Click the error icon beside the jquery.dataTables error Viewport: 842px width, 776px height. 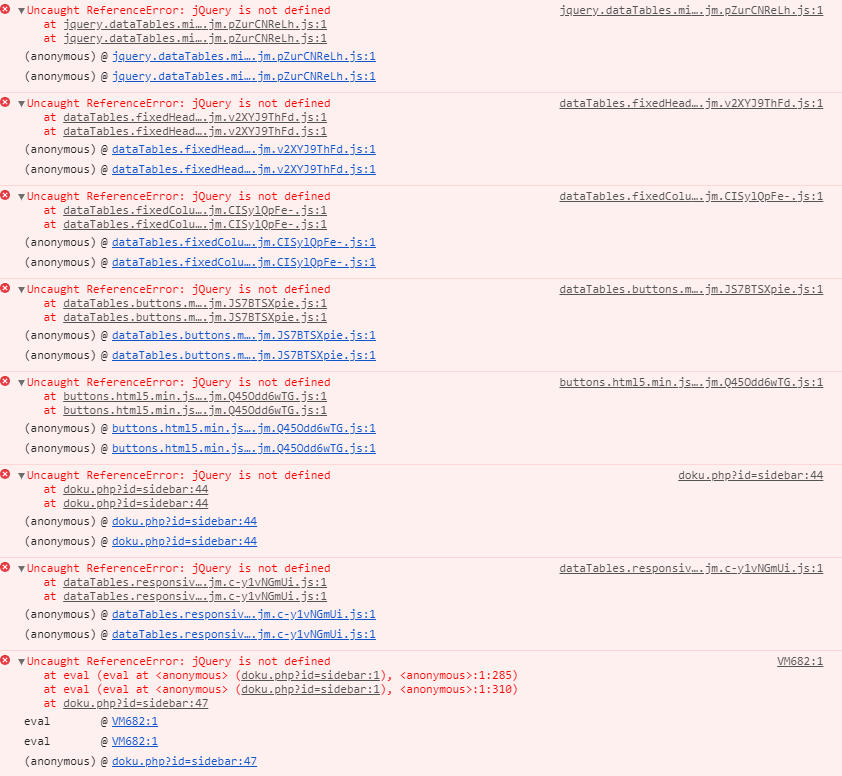coord(6,9)
